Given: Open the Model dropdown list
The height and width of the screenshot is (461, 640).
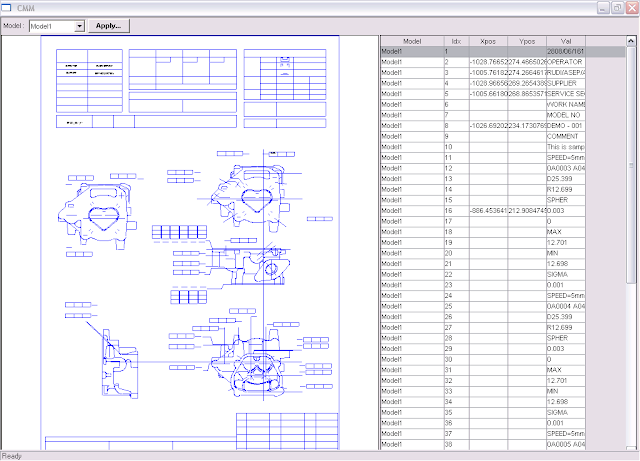Looking at the screenshot, I should click(79, 26).
